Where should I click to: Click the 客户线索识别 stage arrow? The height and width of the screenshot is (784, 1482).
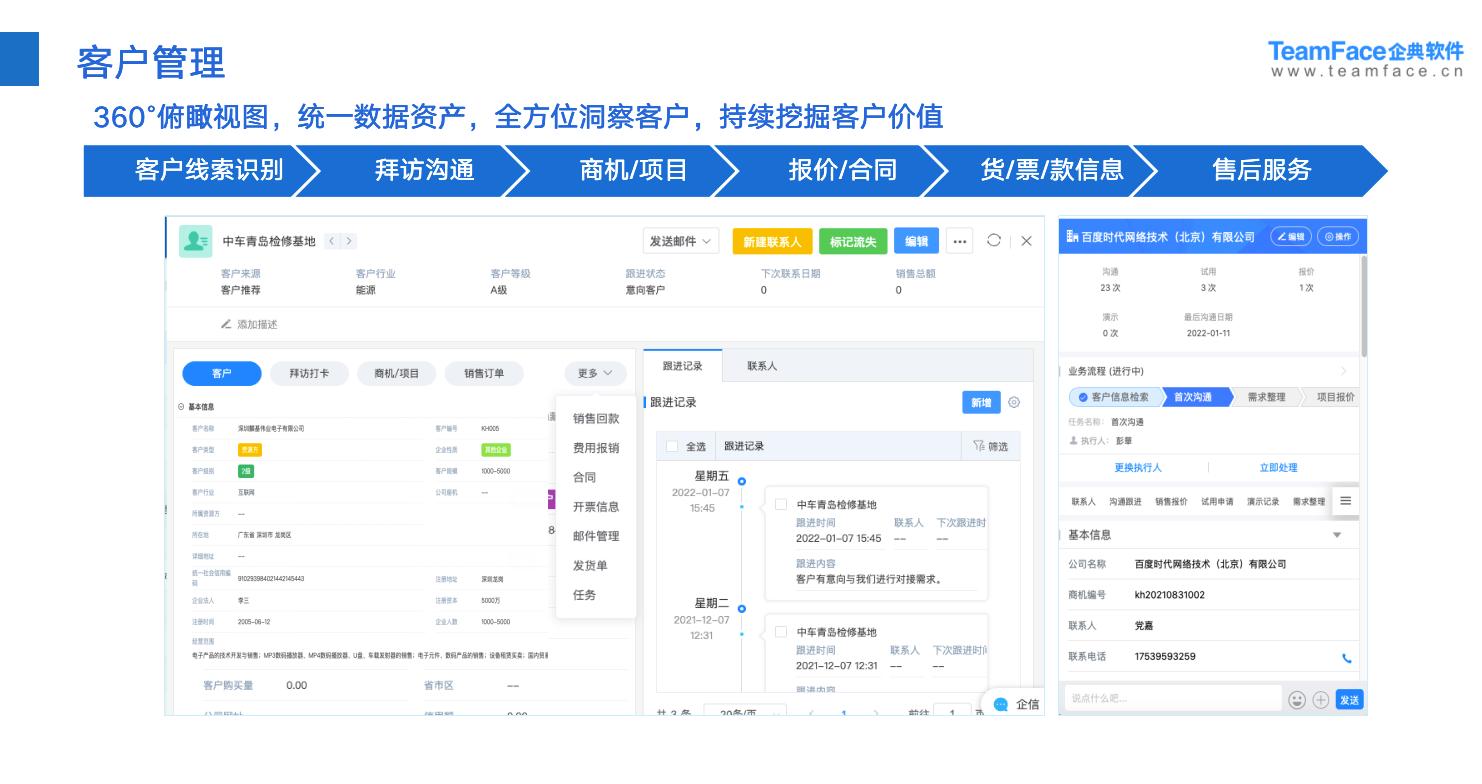pyautogui.click(x=201, y=170)
